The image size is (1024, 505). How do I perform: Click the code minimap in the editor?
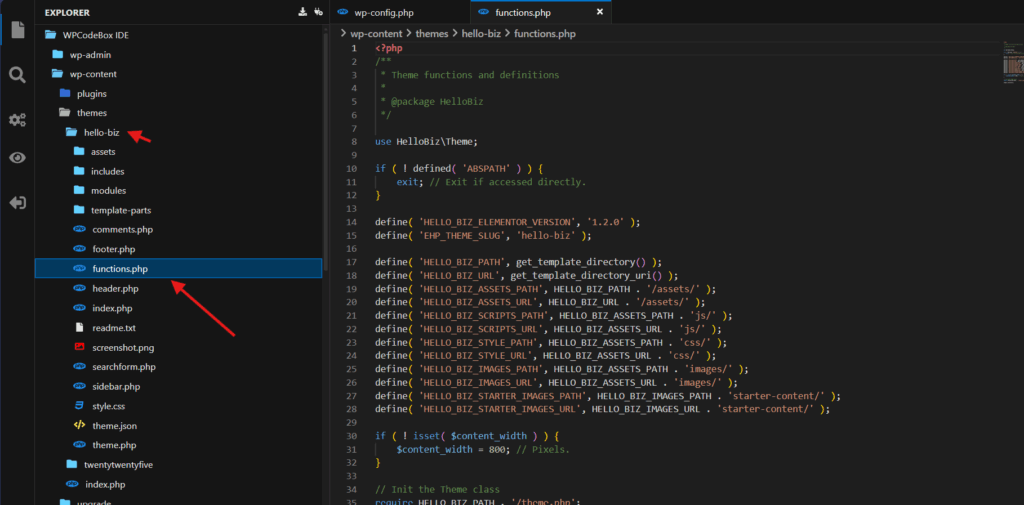[1013, 63]
